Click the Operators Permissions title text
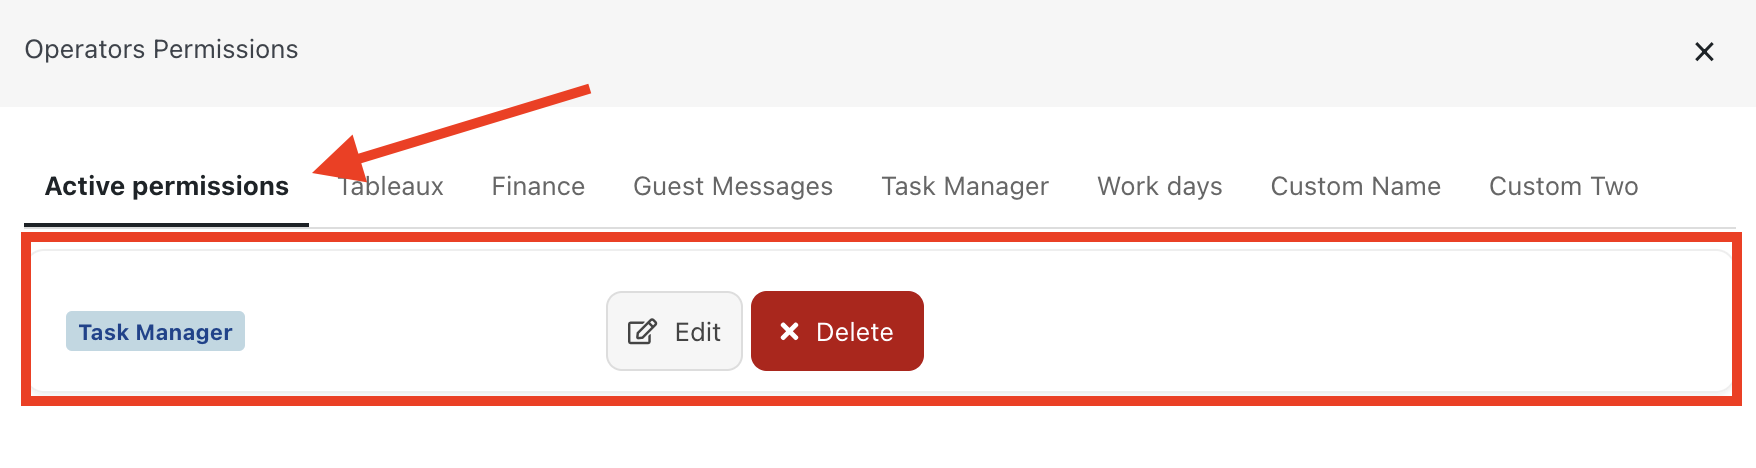This screenshot has height=468, width=1756. [161, 50]
